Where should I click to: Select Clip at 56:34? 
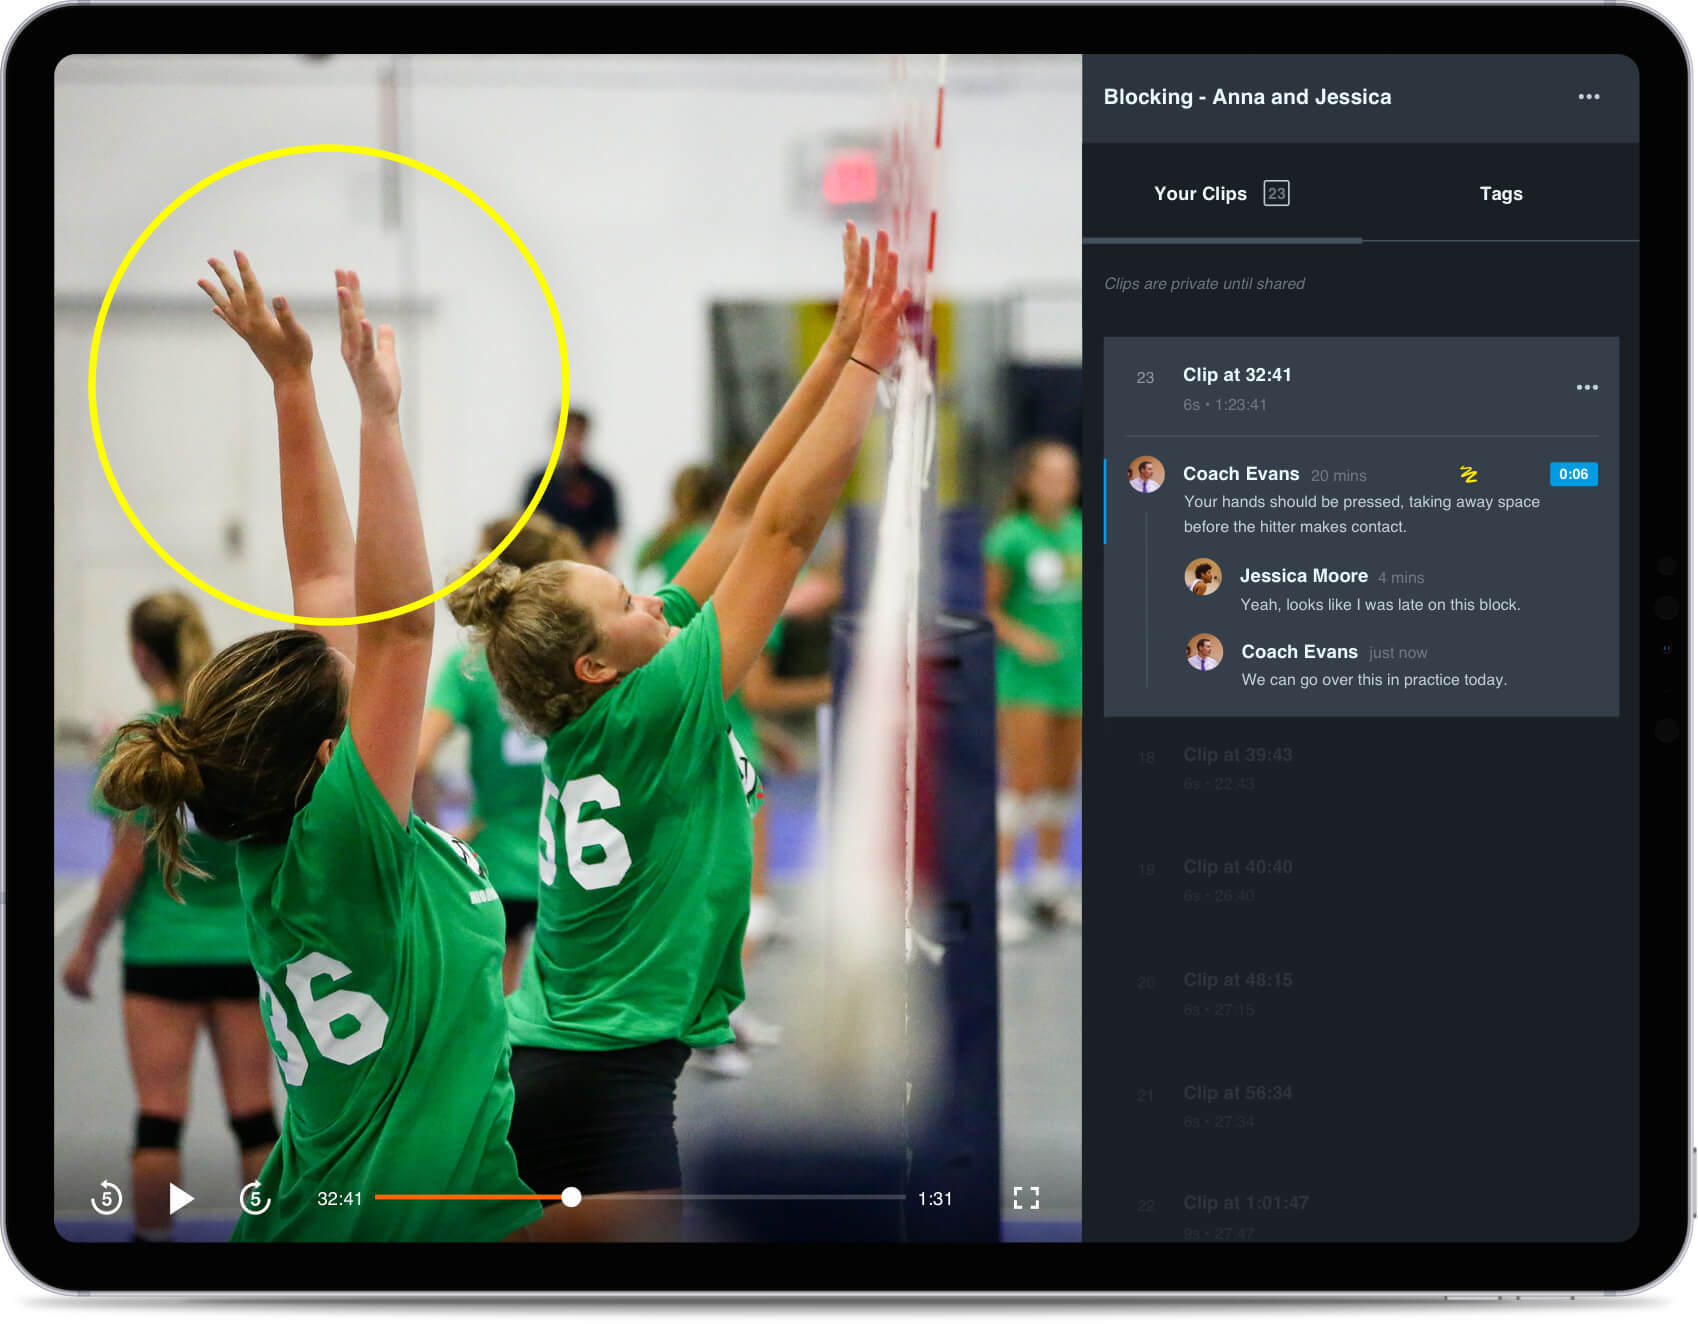1238,1093
